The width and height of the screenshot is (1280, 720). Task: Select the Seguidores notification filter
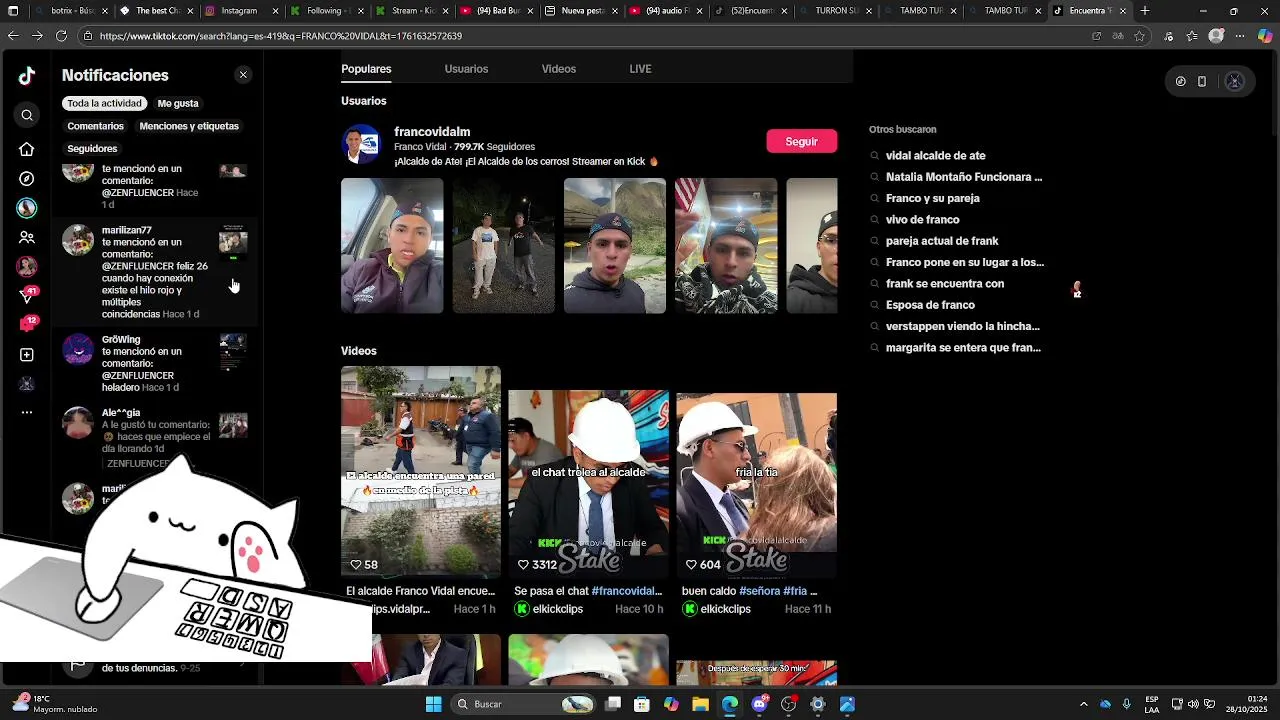[92, 148]
